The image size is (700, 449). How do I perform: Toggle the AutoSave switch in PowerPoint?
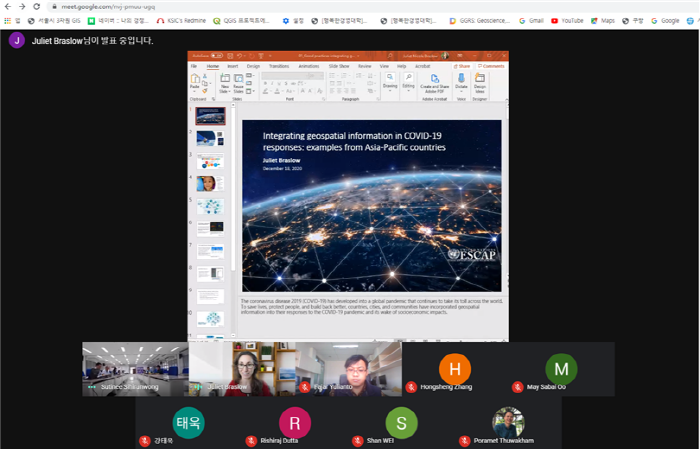point(217,55)
